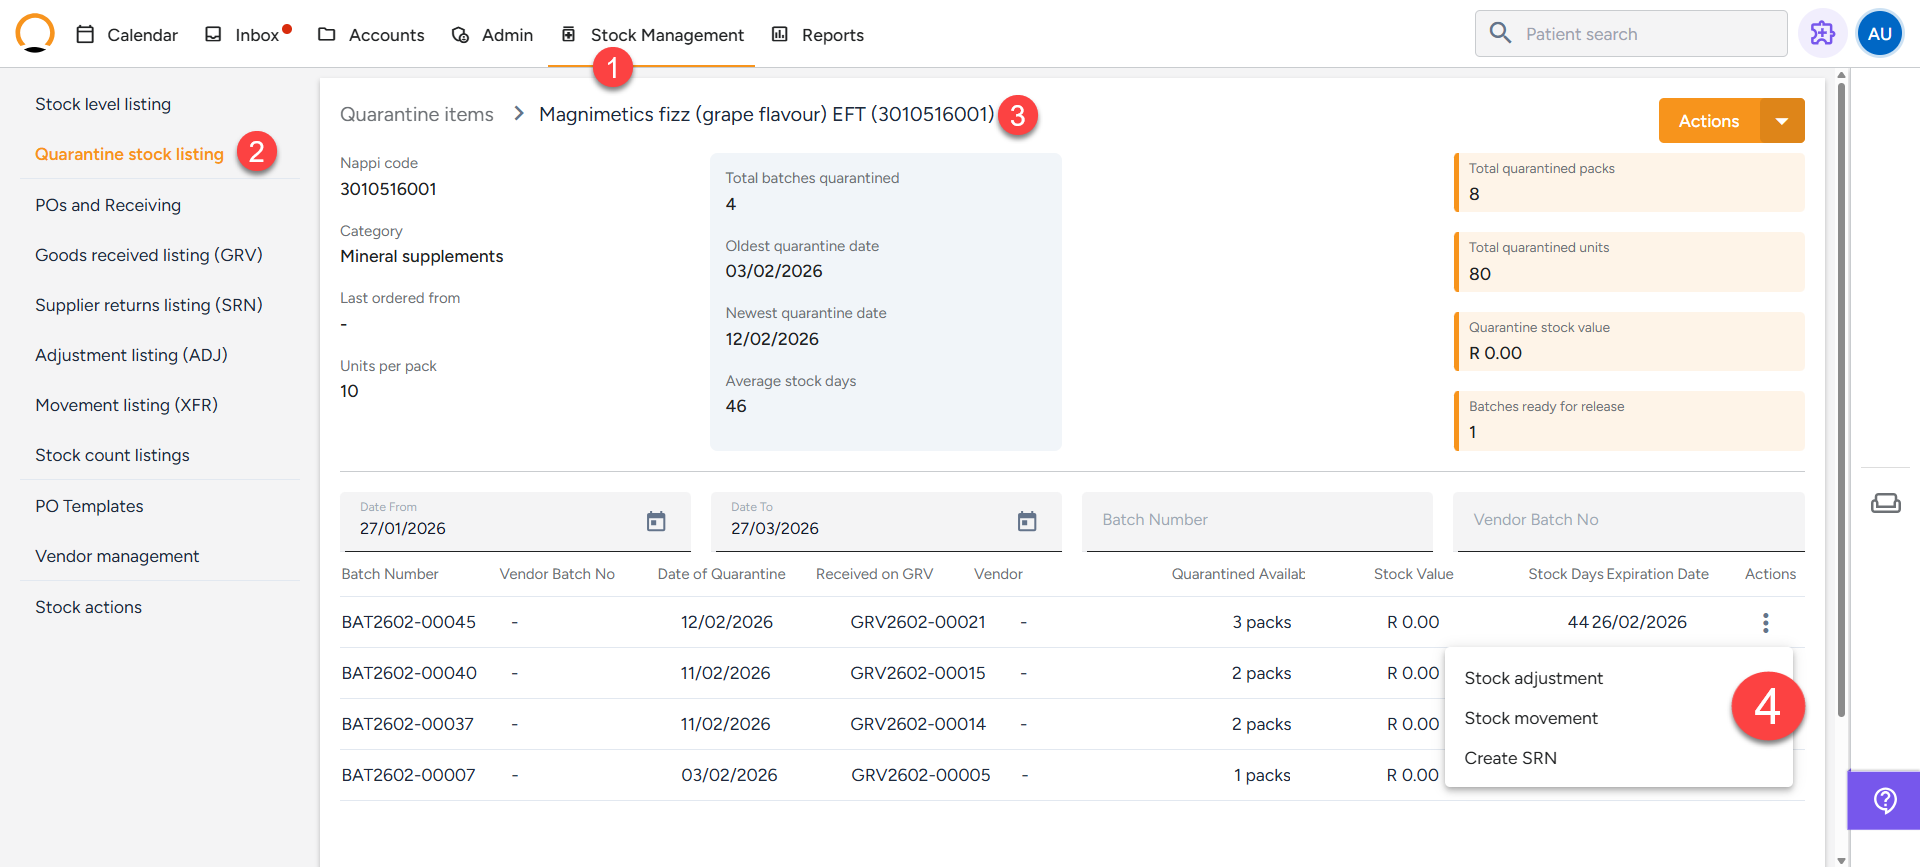Image resolution: width=1920 pixels, height=867 pixels.
Task: Choose Stock movement menu option
Action: tap(1530, 718)
